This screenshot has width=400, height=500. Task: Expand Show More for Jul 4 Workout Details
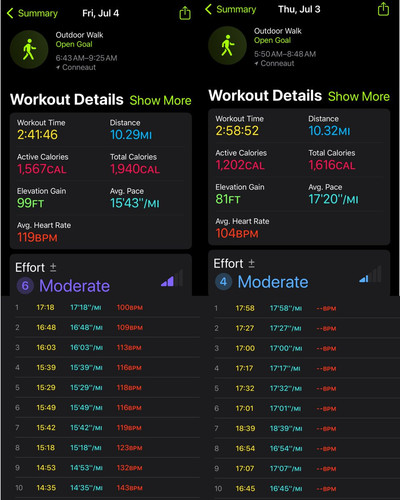[x=160, y=100]
